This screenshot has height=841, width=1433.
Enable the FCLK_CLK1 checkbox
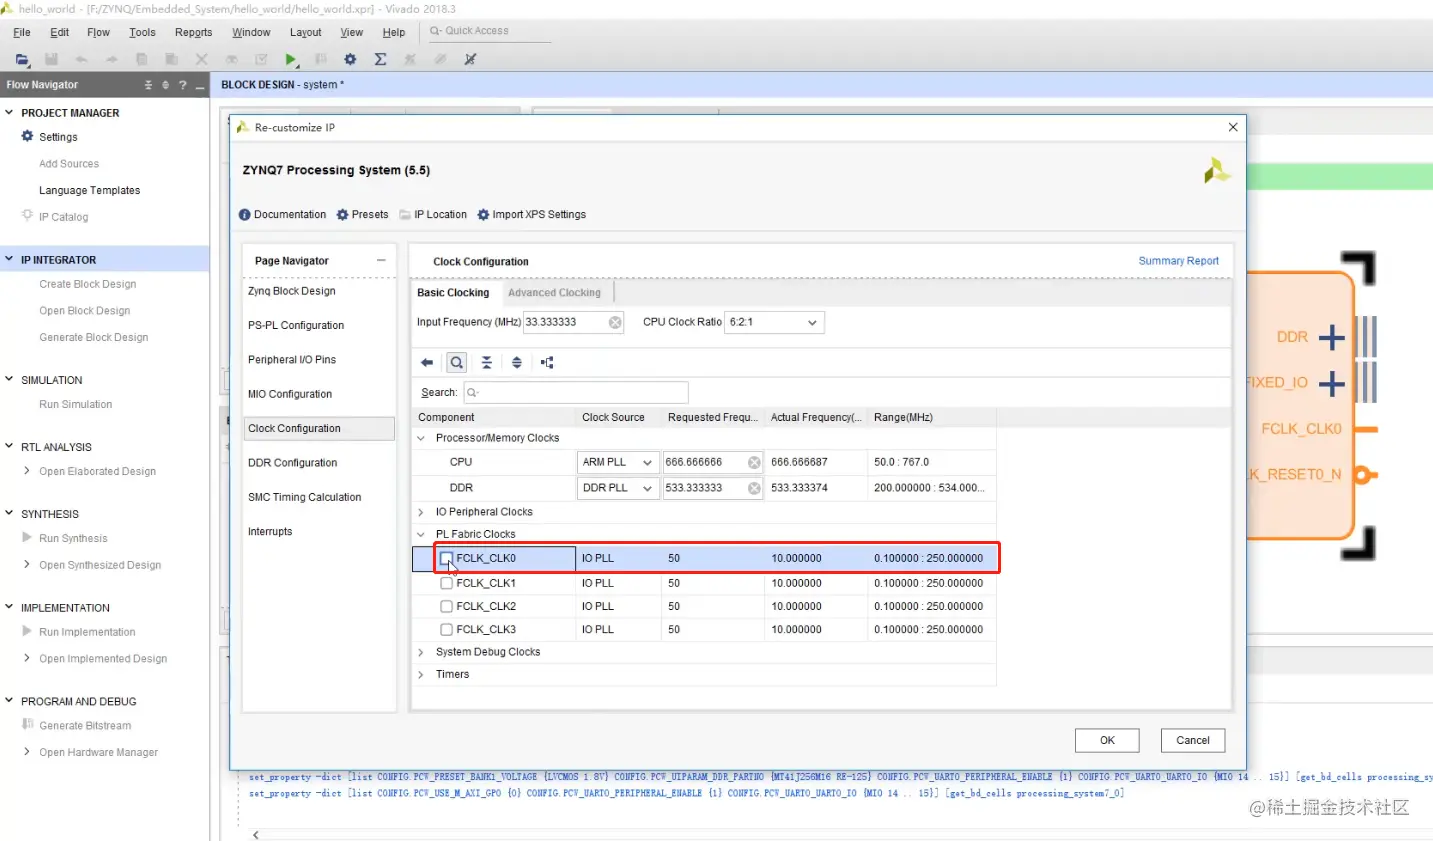(x=447, y=583)
